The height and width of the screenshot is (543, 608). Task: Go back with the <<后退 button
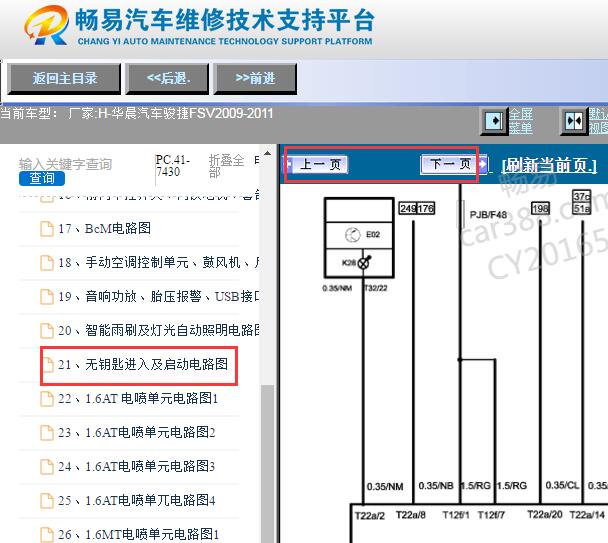pos(168,79)
